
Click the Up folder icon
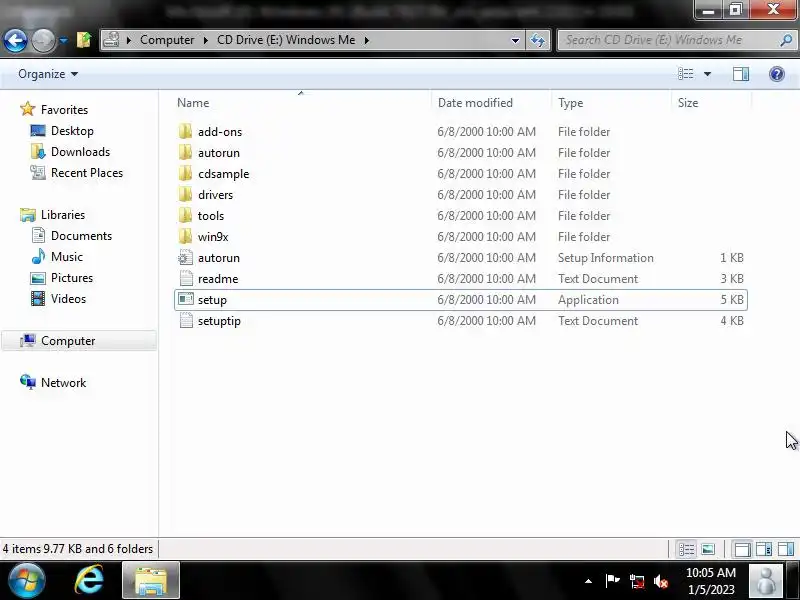pyautogui.click(x=84, y=40)
